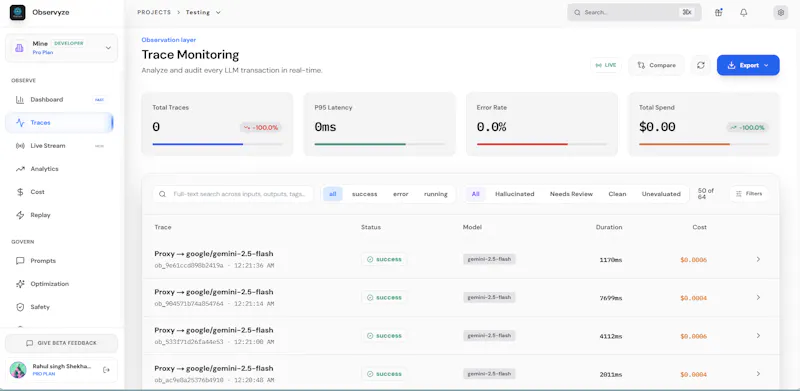Open the Dashboard sidebar item
800x391 pixels.
tap(59, 100)
